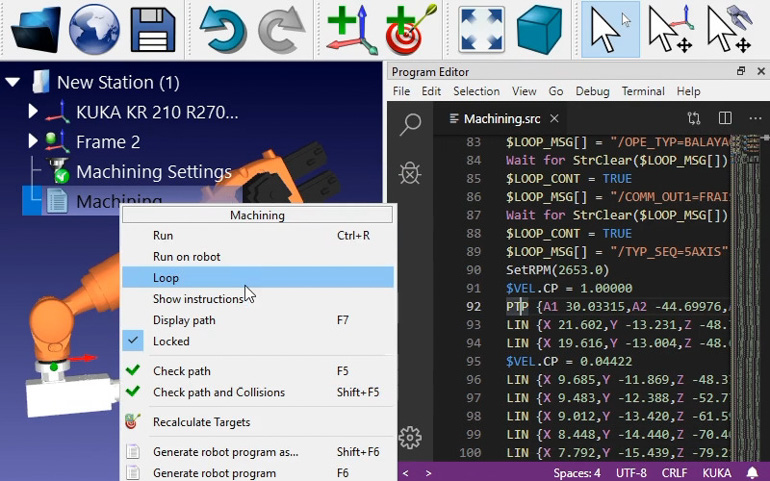The height and width of the screenshot is (481, 770).
Task: Choose the Move reference frame tool
Action: point(670,29)
